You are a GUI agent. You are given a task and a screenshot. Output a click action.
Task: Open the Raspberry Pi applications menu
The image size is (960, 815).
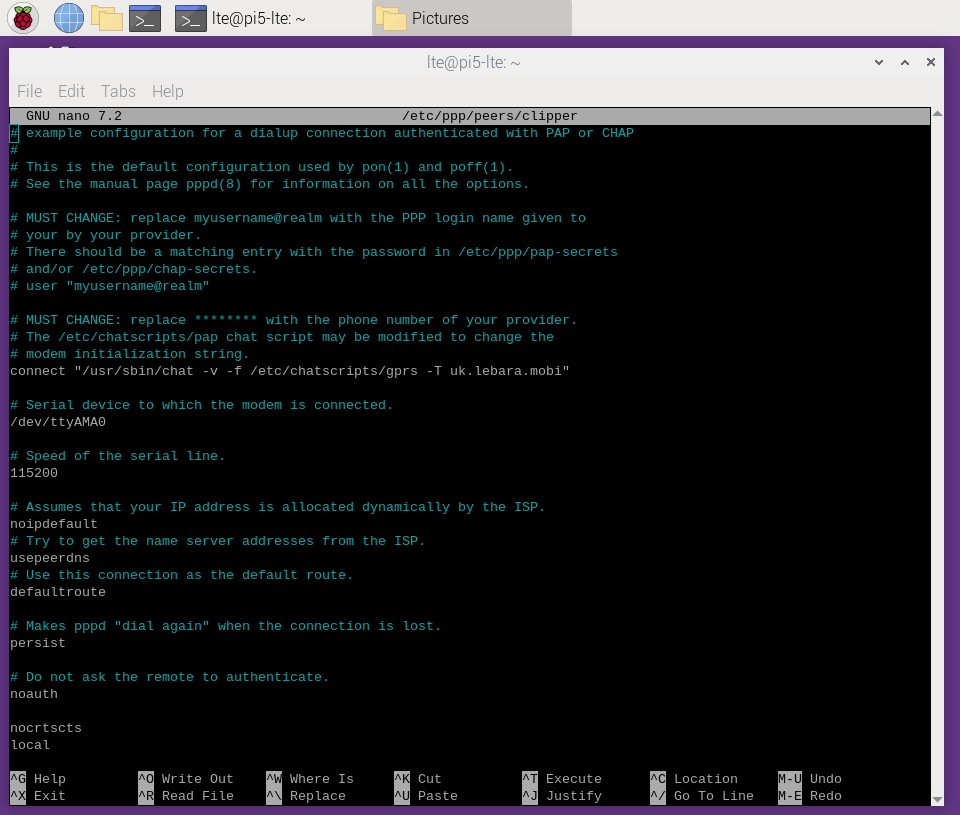coord(22,17)
